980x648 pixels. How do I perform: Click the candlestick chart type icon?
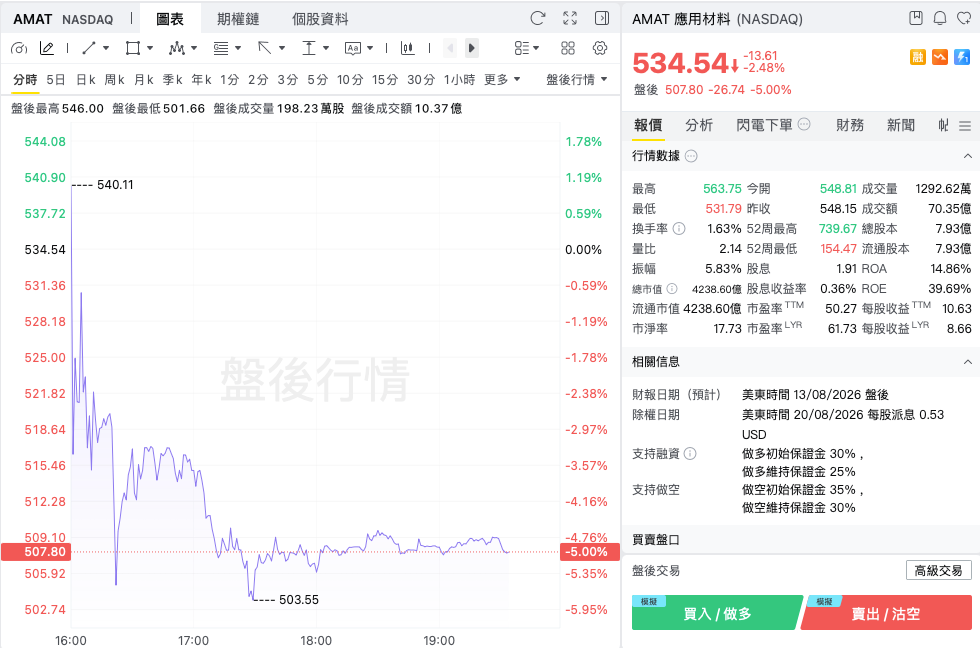408,48
